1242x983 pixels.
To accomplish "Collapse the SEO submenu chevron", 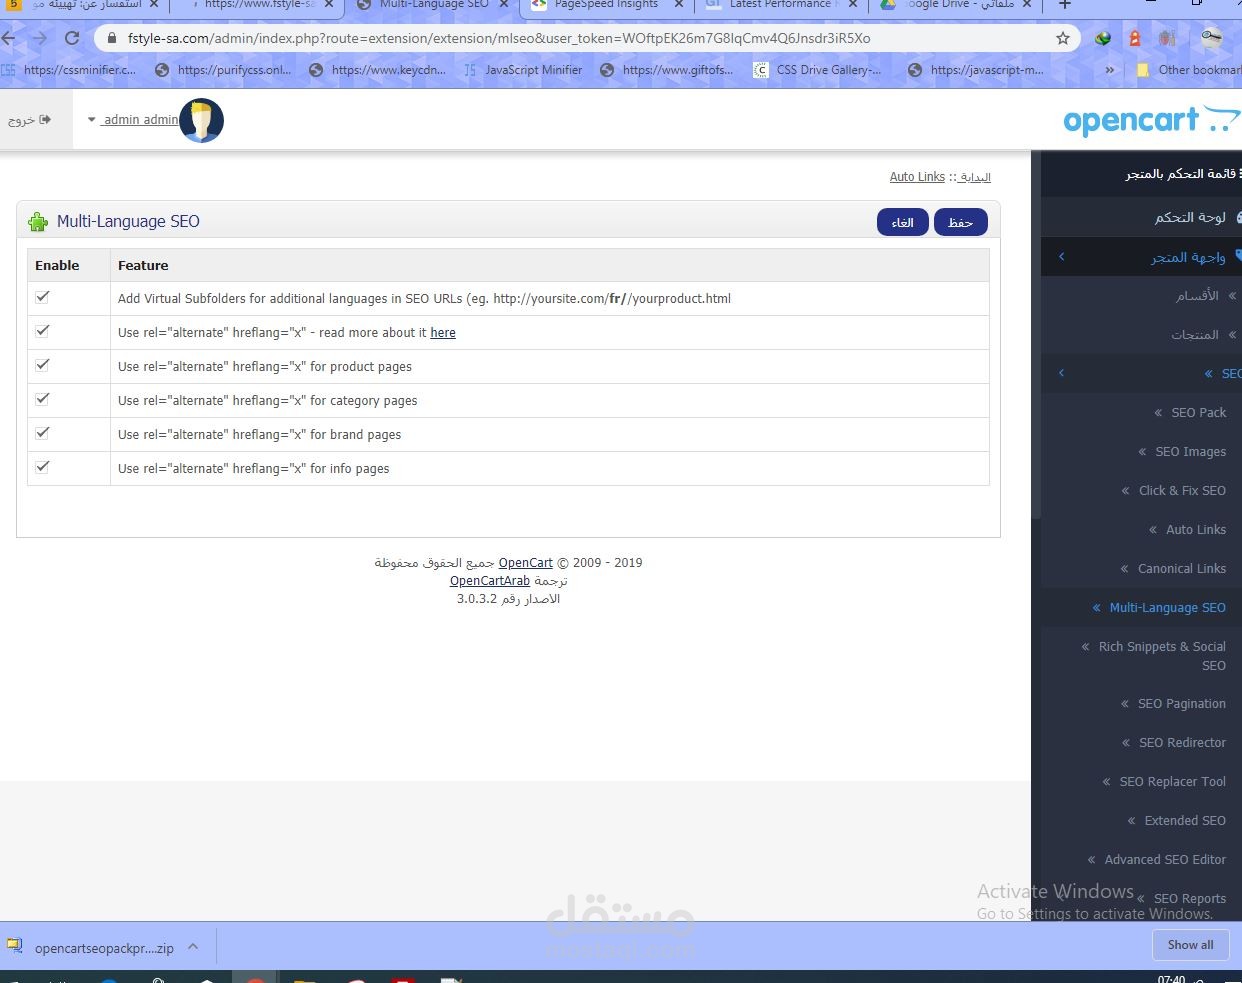I will [1061, 373].
